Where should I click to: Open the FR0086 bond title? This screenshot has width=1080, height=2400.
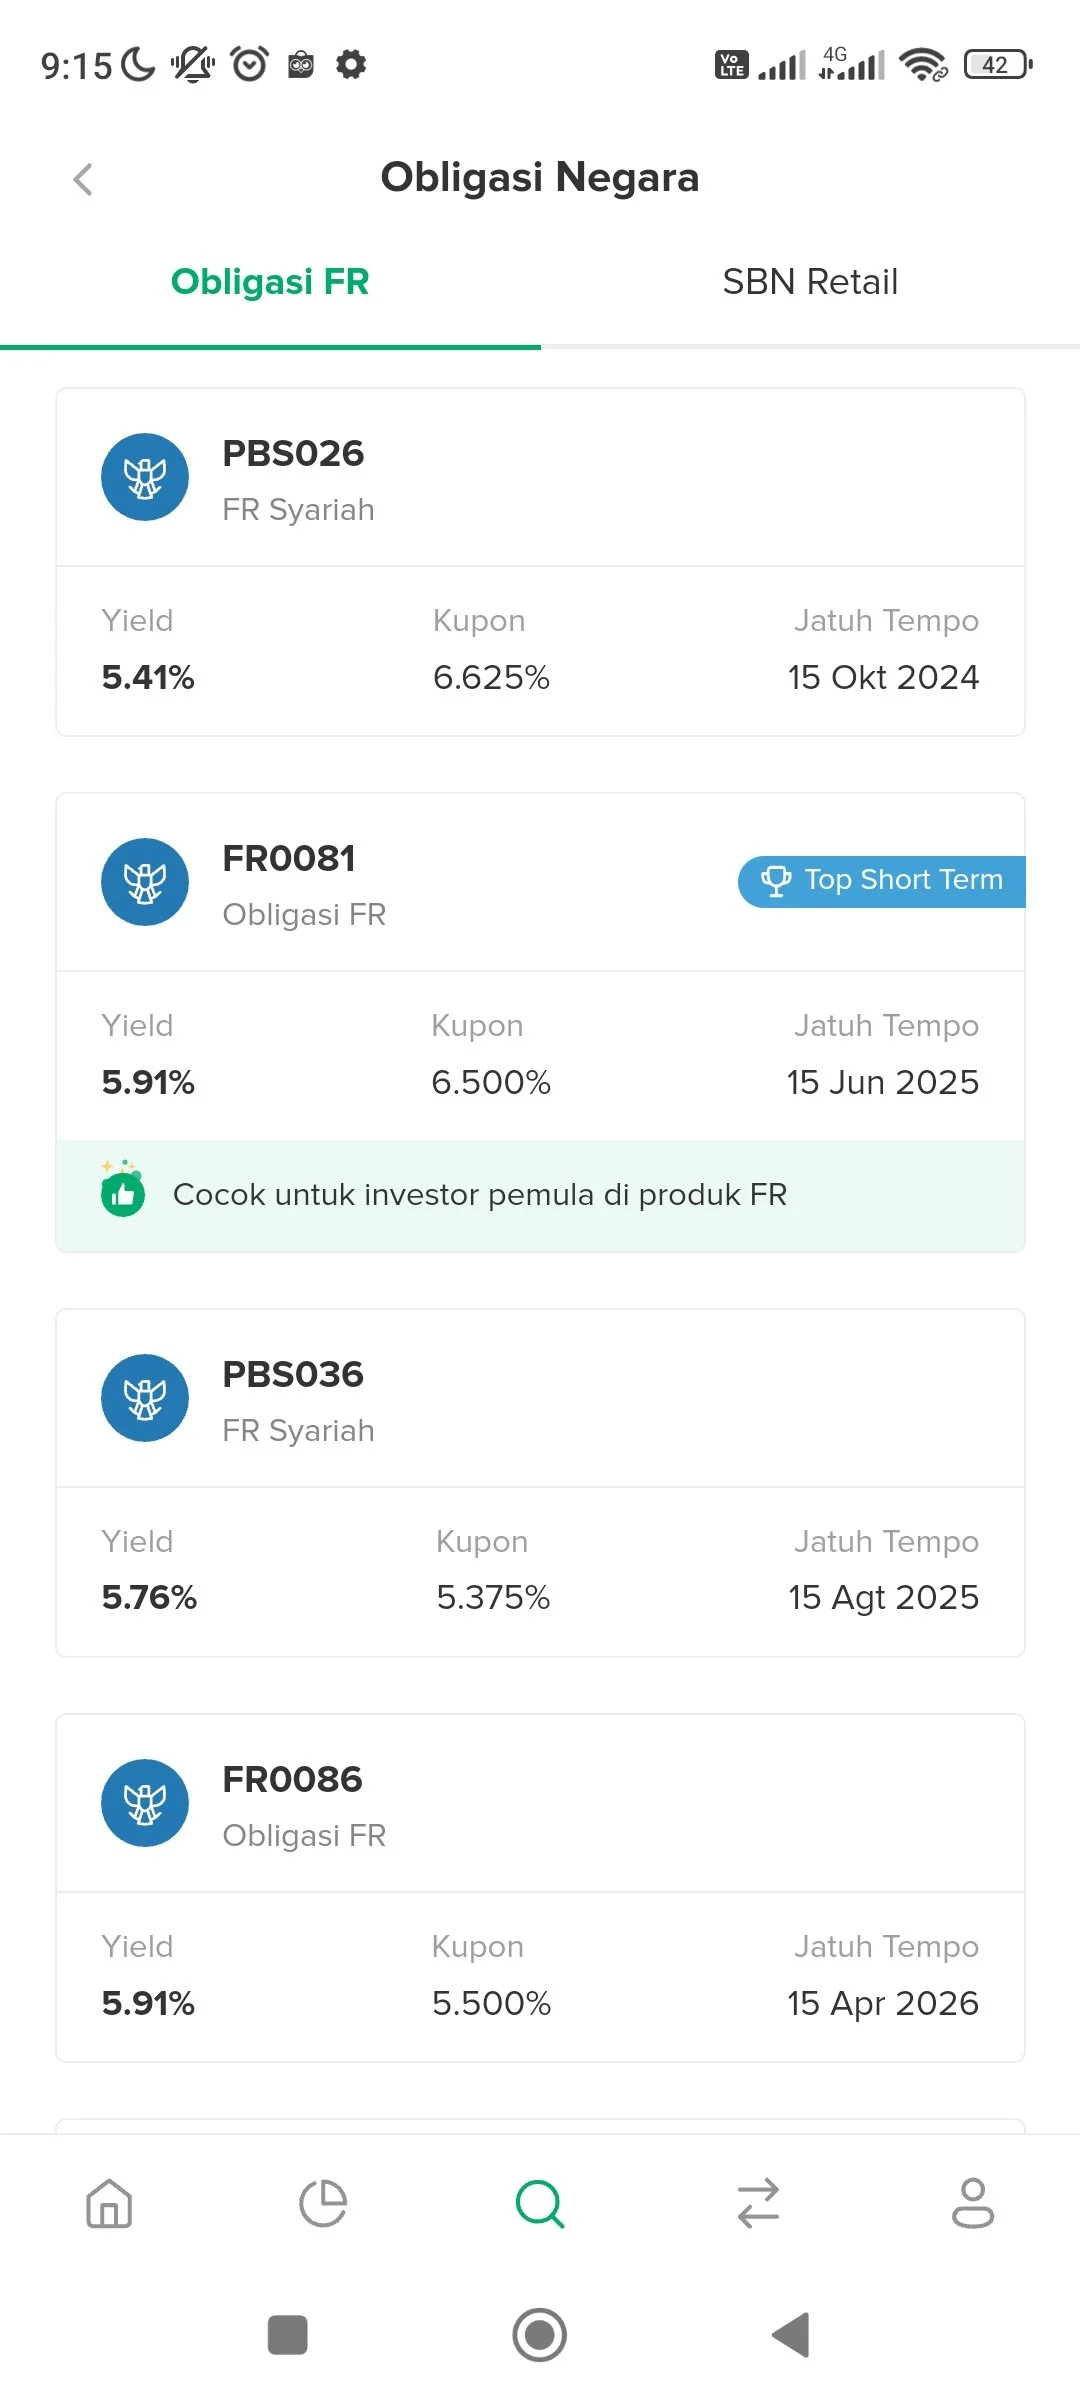(292, 1779)
